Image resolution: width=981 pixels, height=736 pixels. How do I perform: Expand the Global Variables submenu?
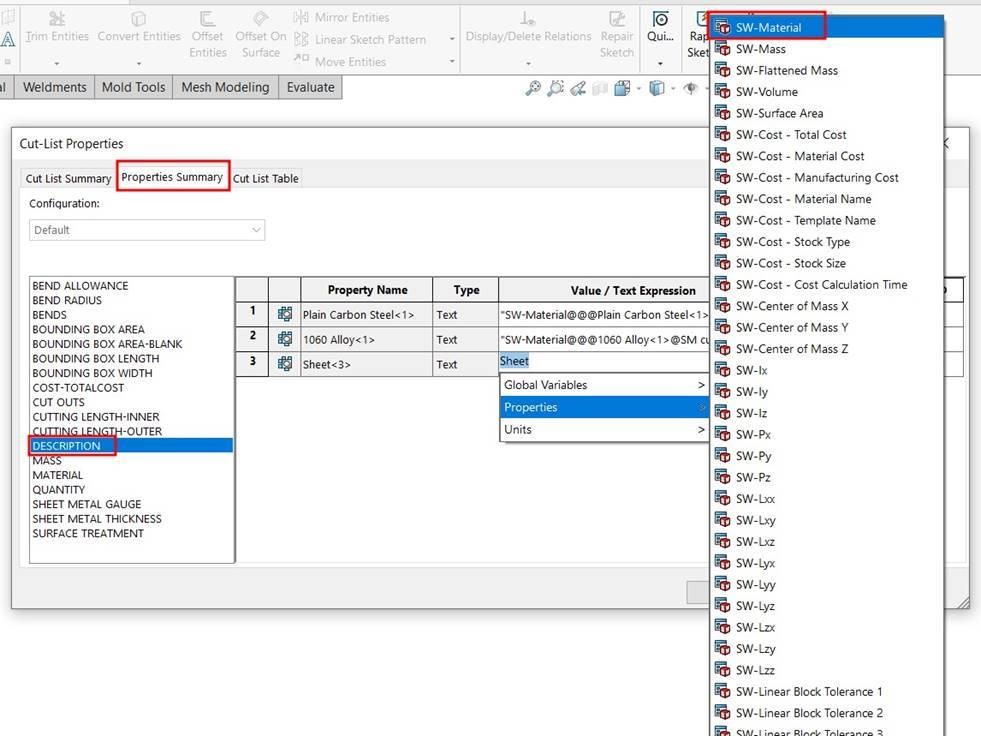[603, 385]
